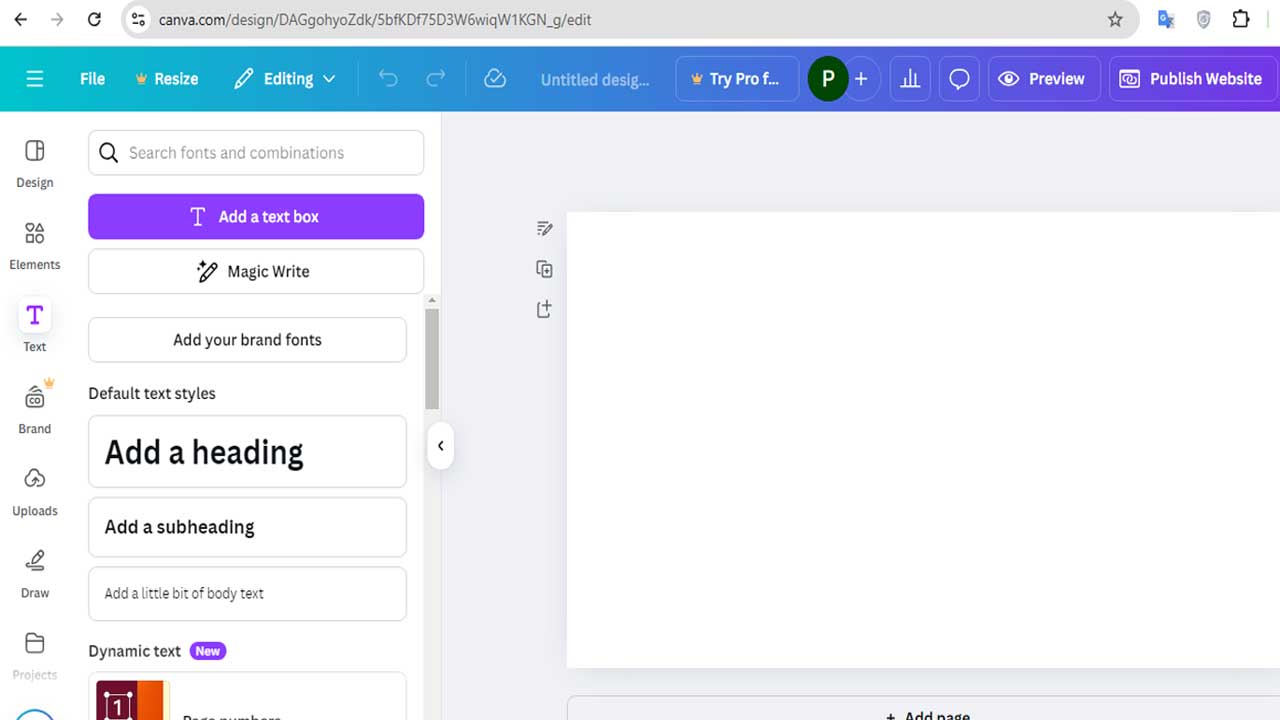Bookmark this page with the star icon
The image size is (1280, 720).
pos(1115,19)
